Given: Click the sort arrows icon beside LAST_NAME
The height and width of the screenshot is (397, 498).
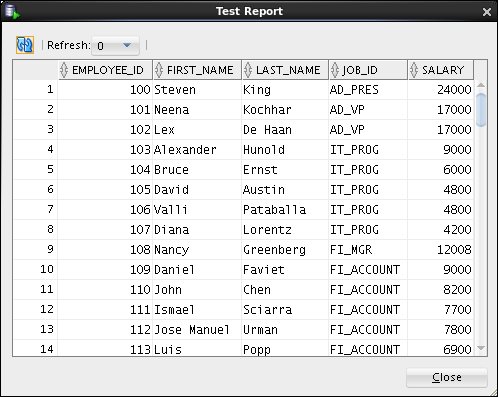Looking at the screenshot, I should (248, 70).
